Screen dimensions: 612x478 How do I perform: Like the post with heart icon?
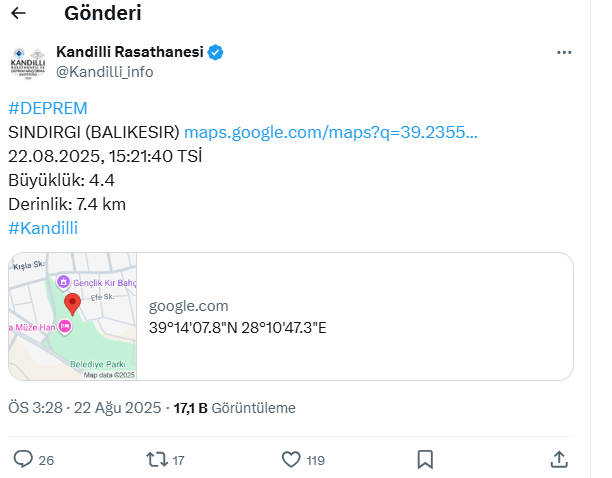click(x=291, y=460)
